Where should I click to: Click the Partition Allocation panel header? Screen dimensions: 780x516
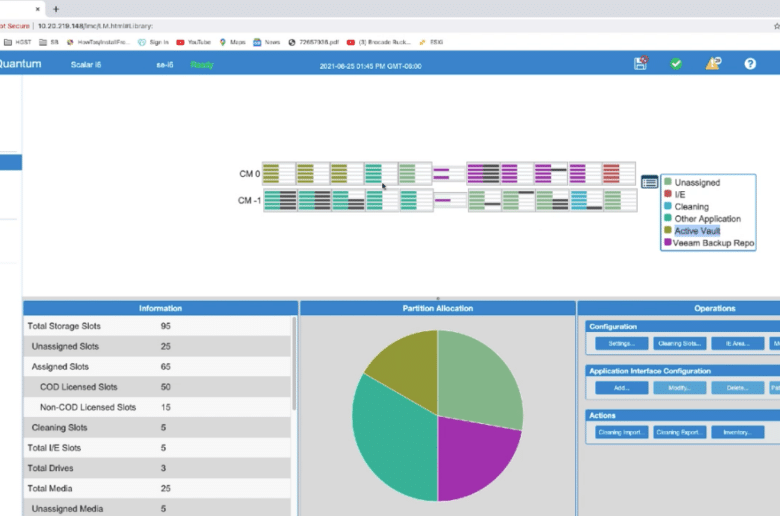(x=437, y=308)
